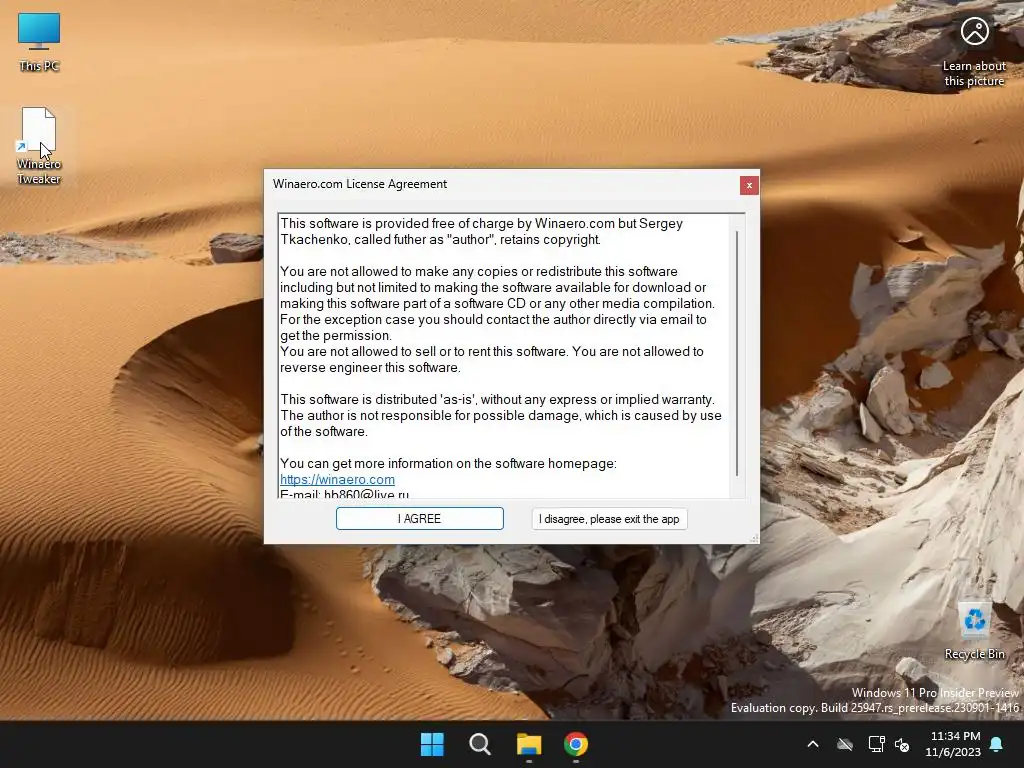Image resolution: width=1024 pixels, height=768 pixels.
Task: Open the Windows Start menu
Action: (432, 744)
